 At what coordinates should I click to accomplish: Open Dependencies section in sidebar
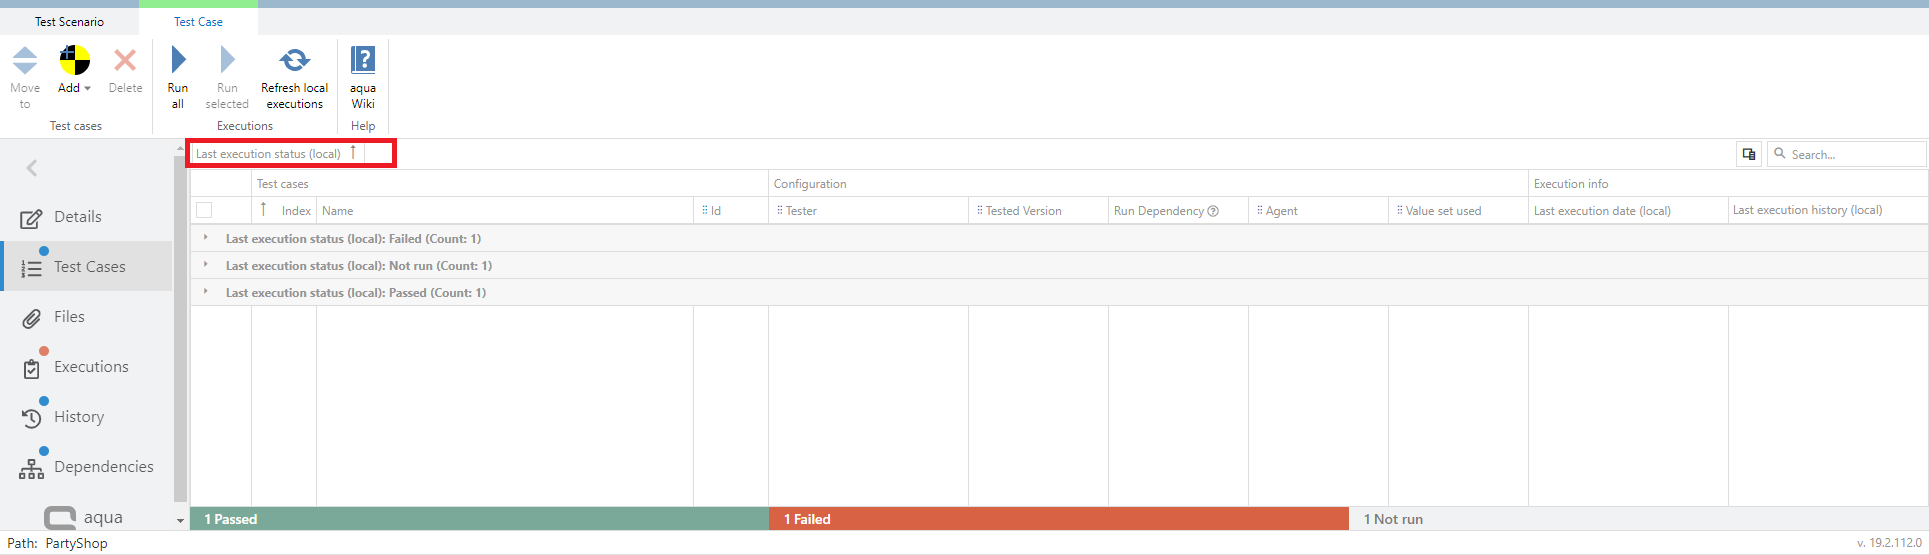pyautogui.click(x=103, y=467)
